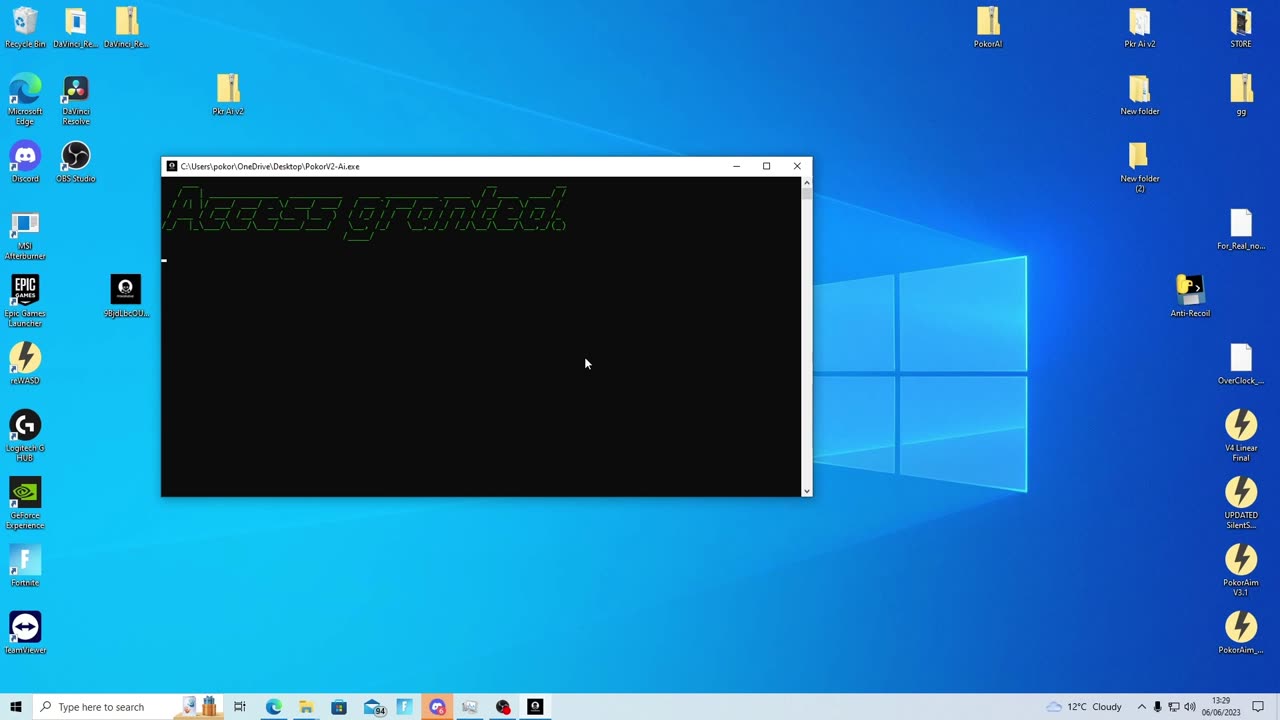
Task: Open the notification action center
Action: click(1258, 707)
